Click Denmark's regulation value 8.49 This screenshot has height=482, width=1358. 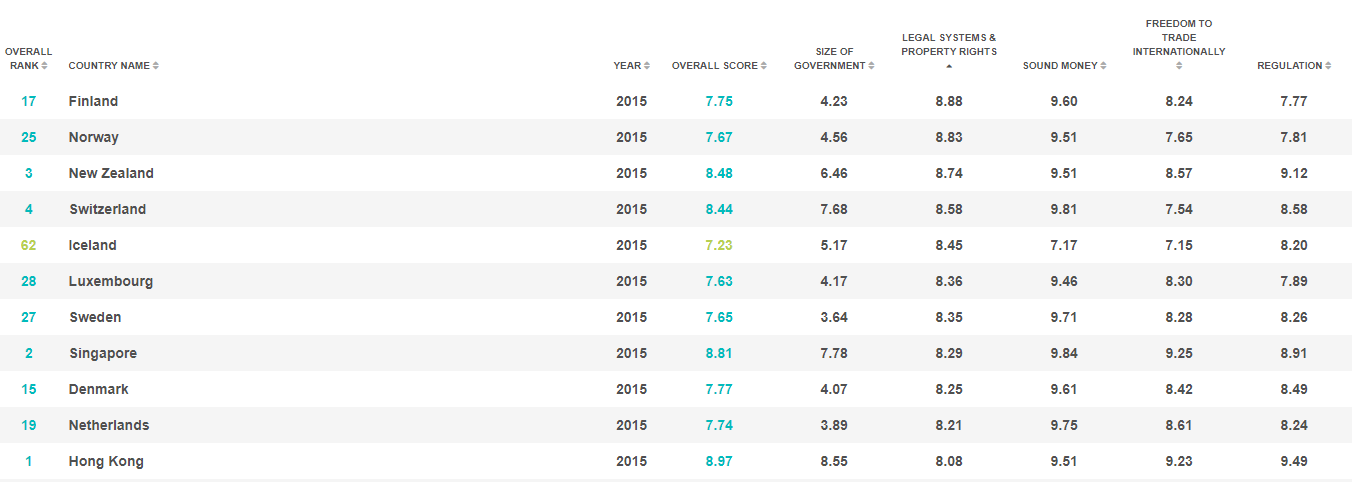tap(1294, 389)
